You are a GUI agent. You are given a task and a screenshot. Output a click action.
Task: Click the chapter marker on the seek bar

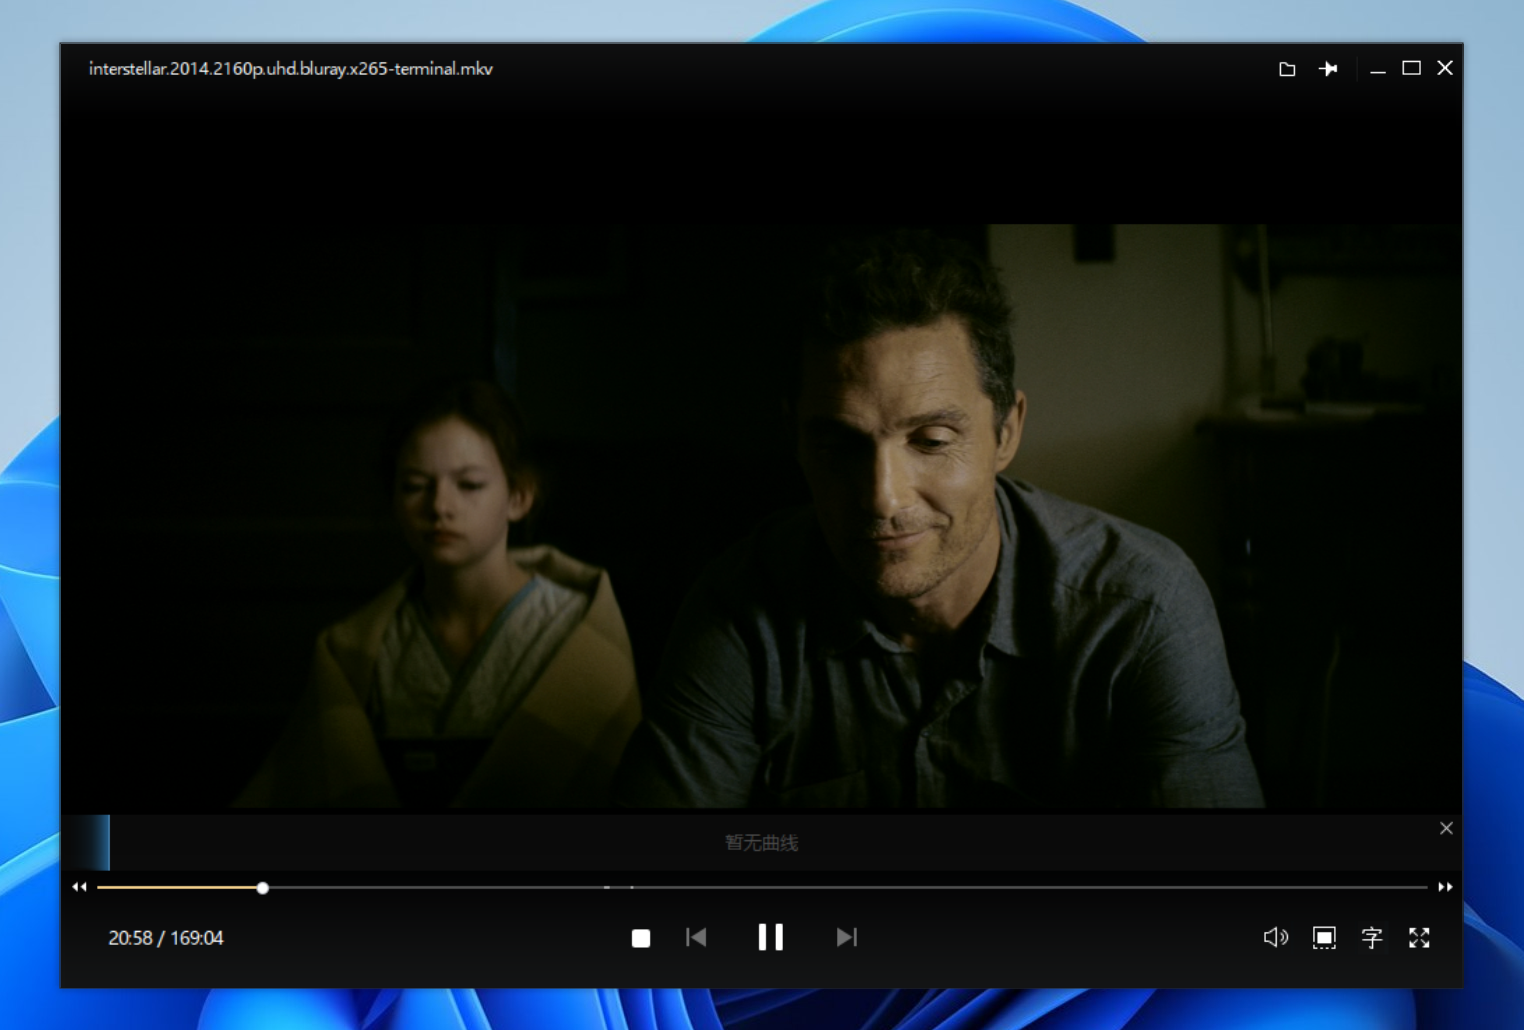point(607,887)
